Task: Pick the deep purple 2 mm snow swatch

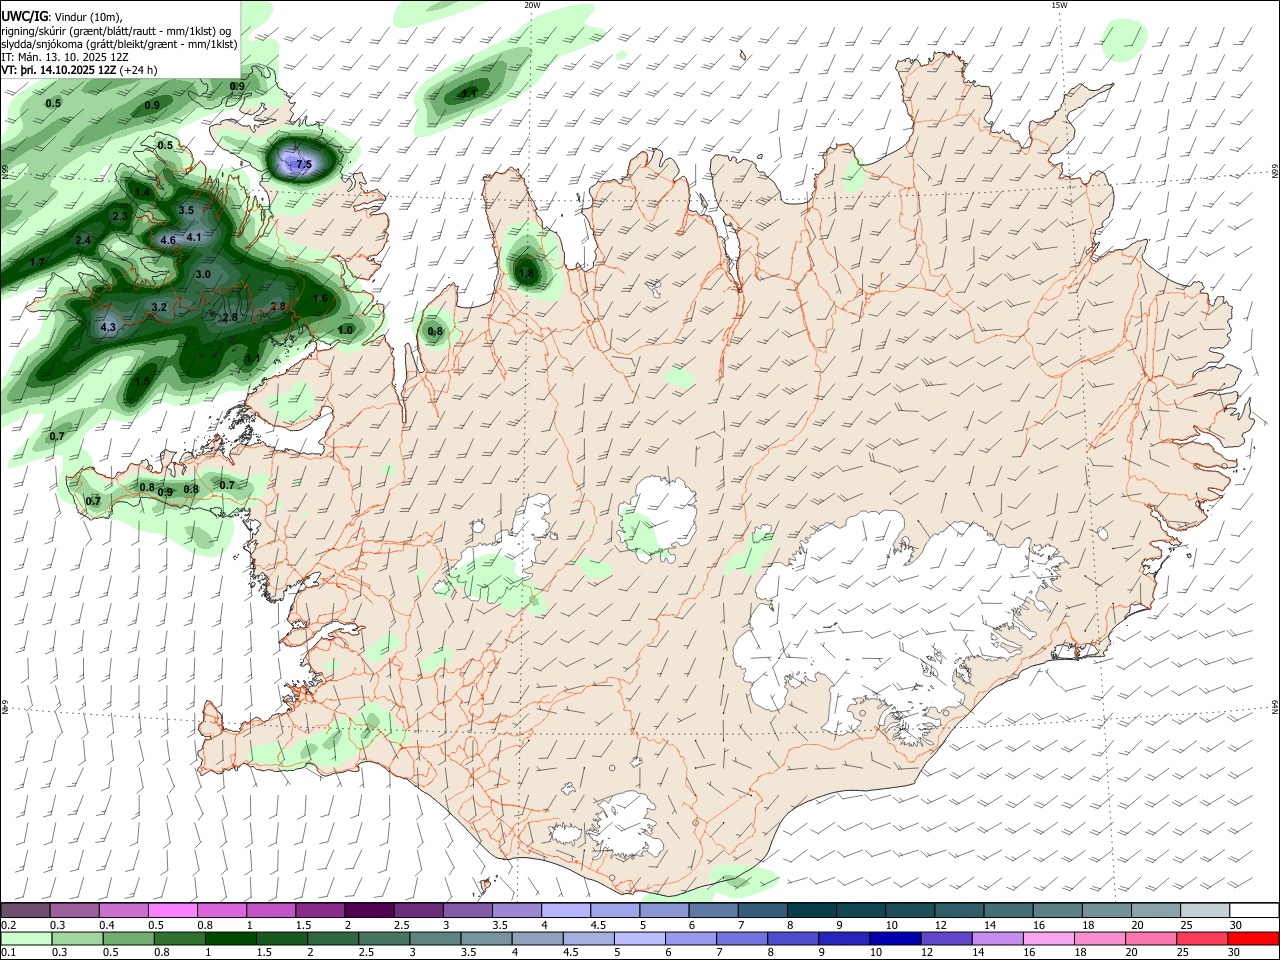Action: (x=369, y=910)
